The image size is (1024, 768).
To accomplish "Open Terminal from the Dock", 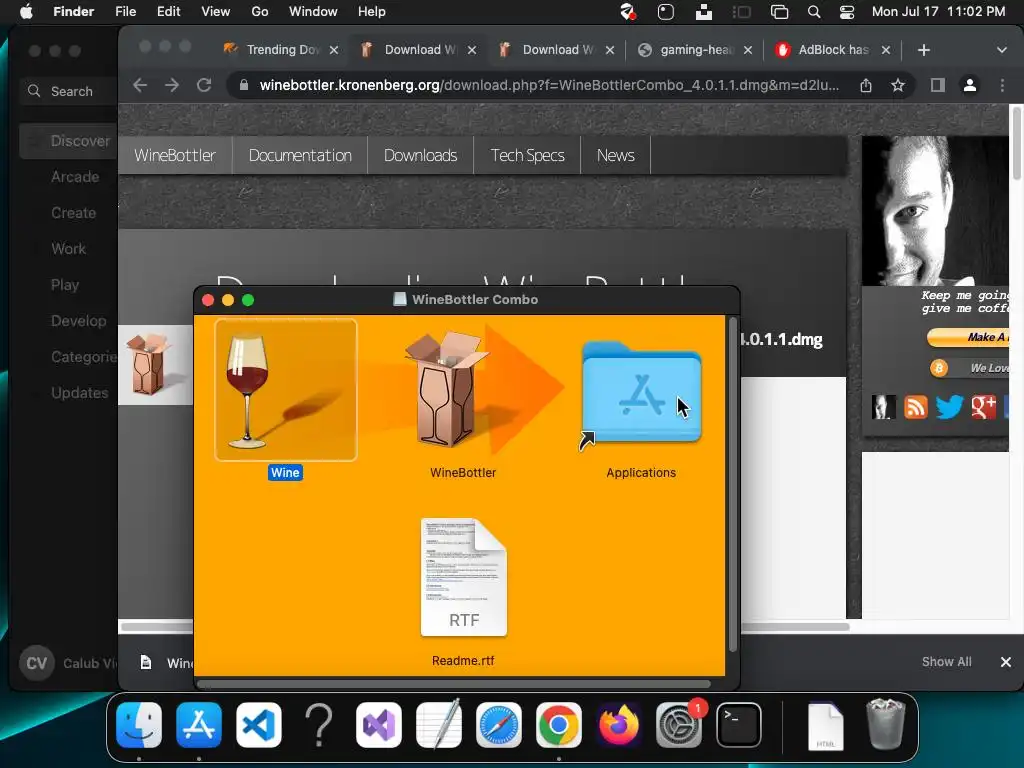I will (x=739, y=725).
